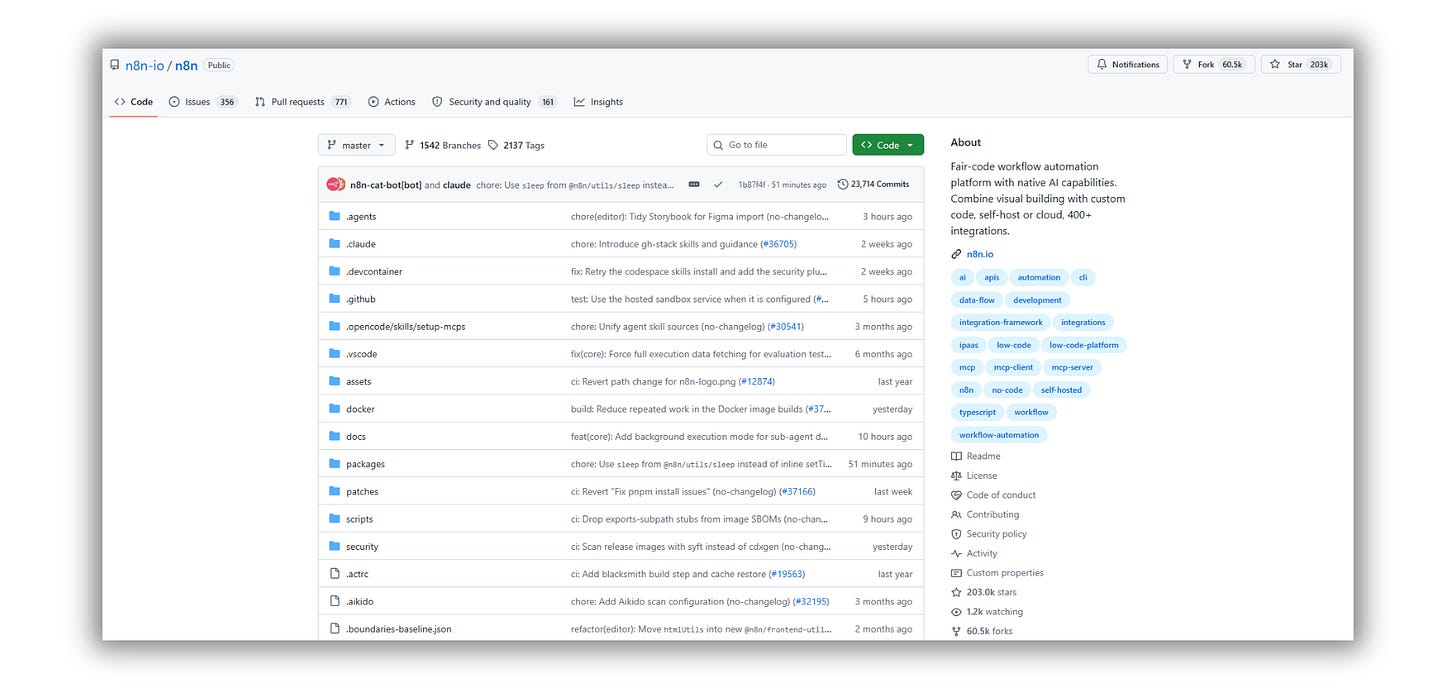1456x689 pixels.
Task: Open the n8n-cat-bot avatar
Action: 336,185
